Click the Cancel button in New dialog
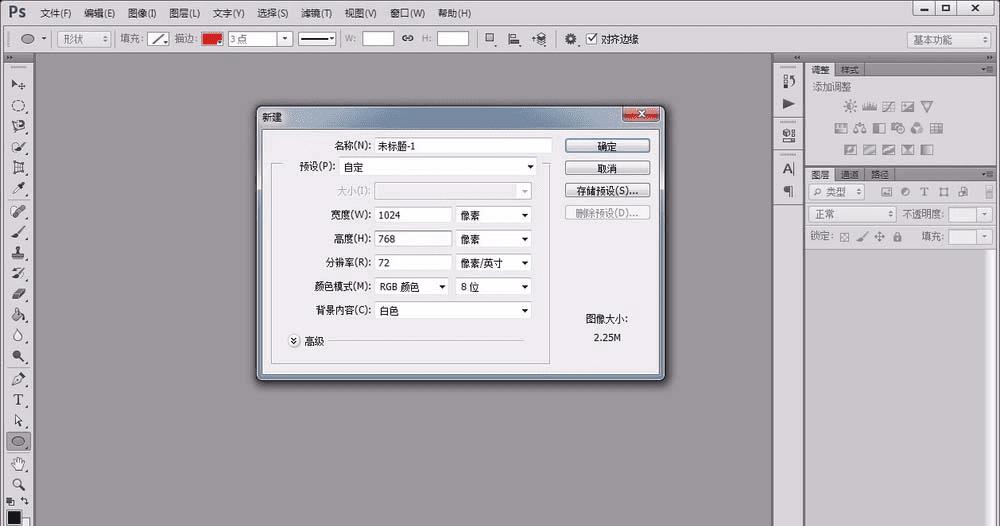Viewport: 1000px width, 526px height. tap(607, 168)
